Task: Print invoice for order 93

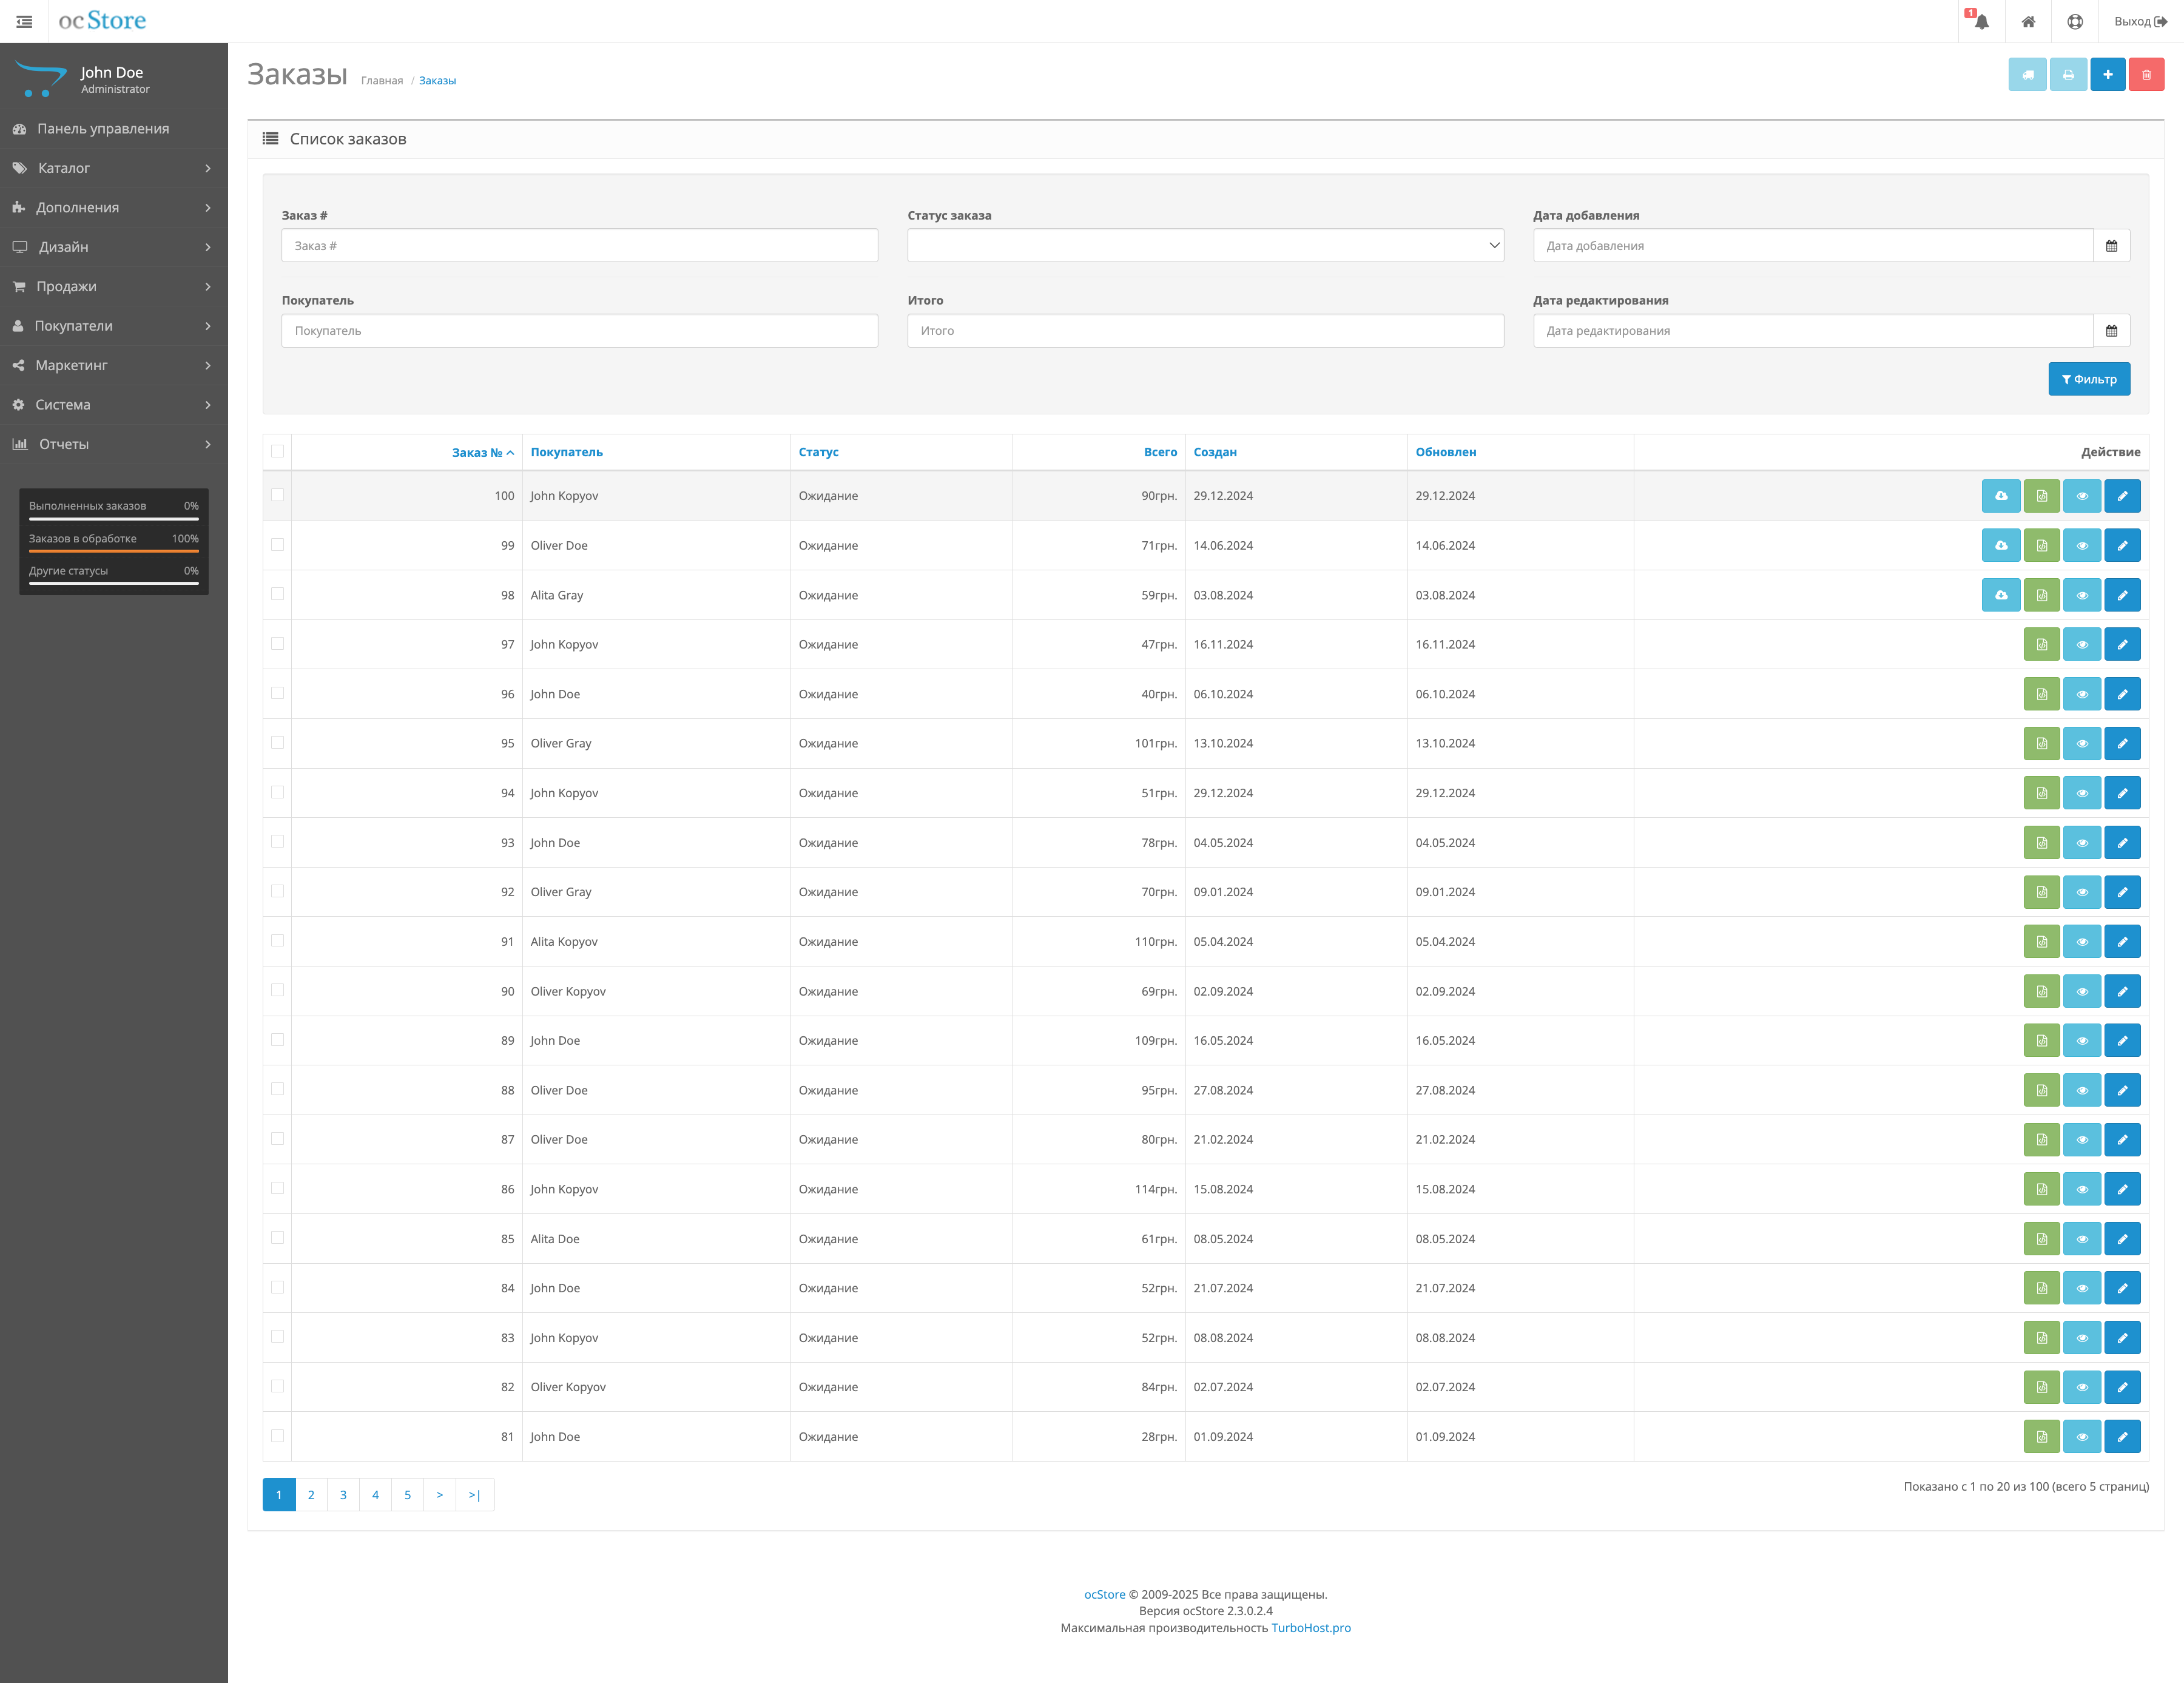Action: 2041,843
